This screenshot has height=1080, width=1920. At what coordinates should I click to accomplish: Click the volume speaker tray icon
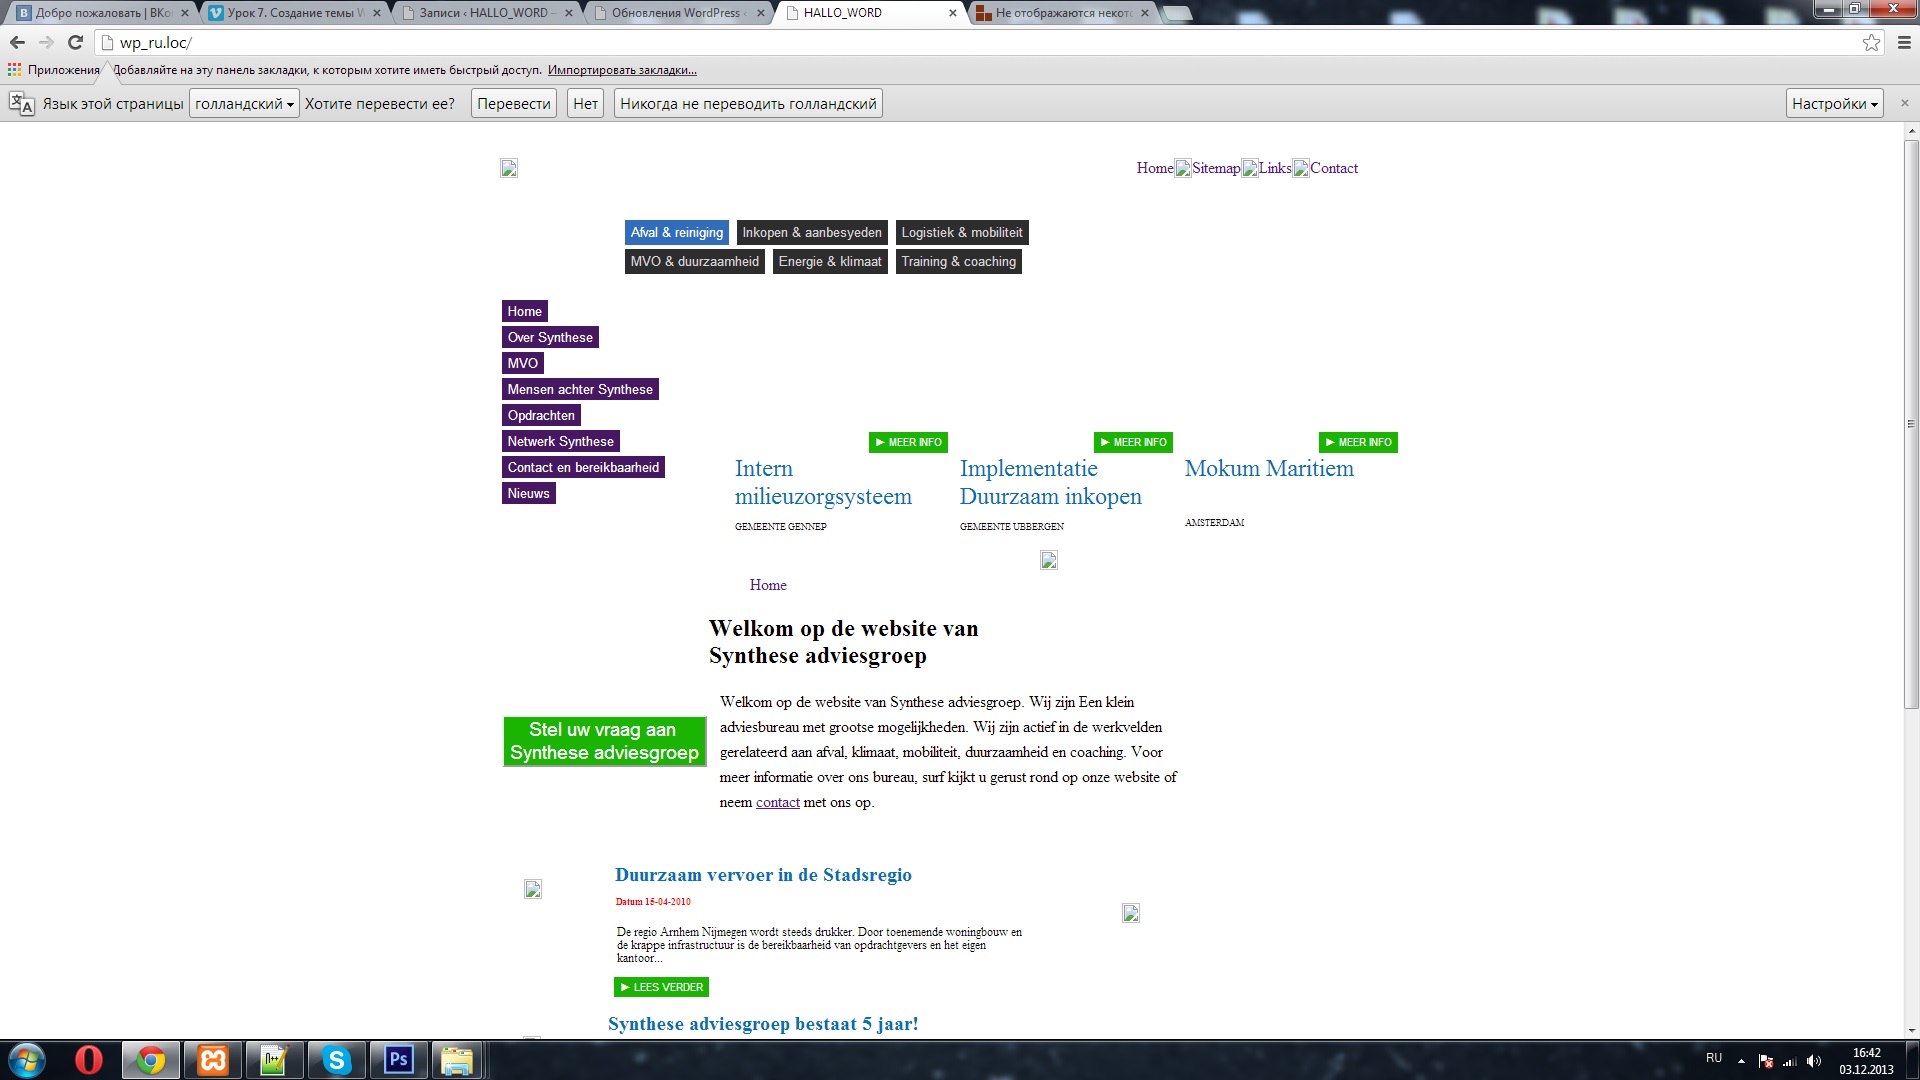click(x=1814, y=1061)
